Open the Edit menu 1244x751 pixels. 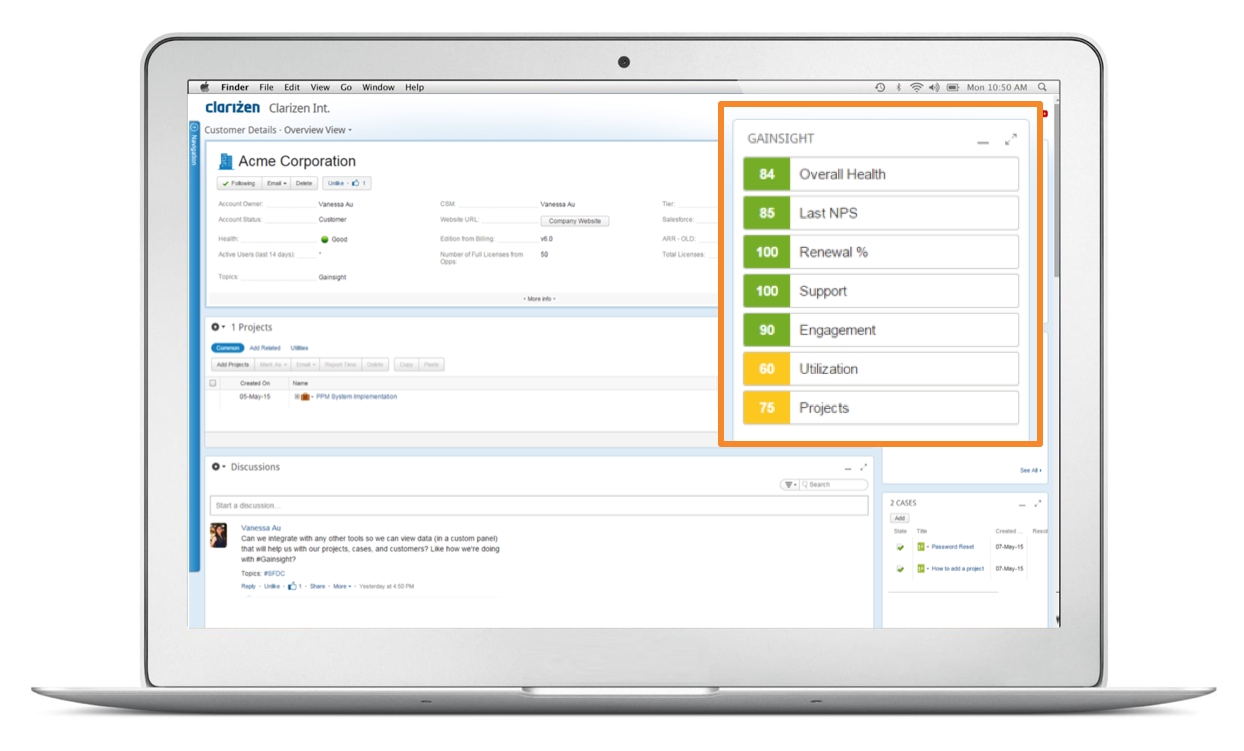pos(292,88)
